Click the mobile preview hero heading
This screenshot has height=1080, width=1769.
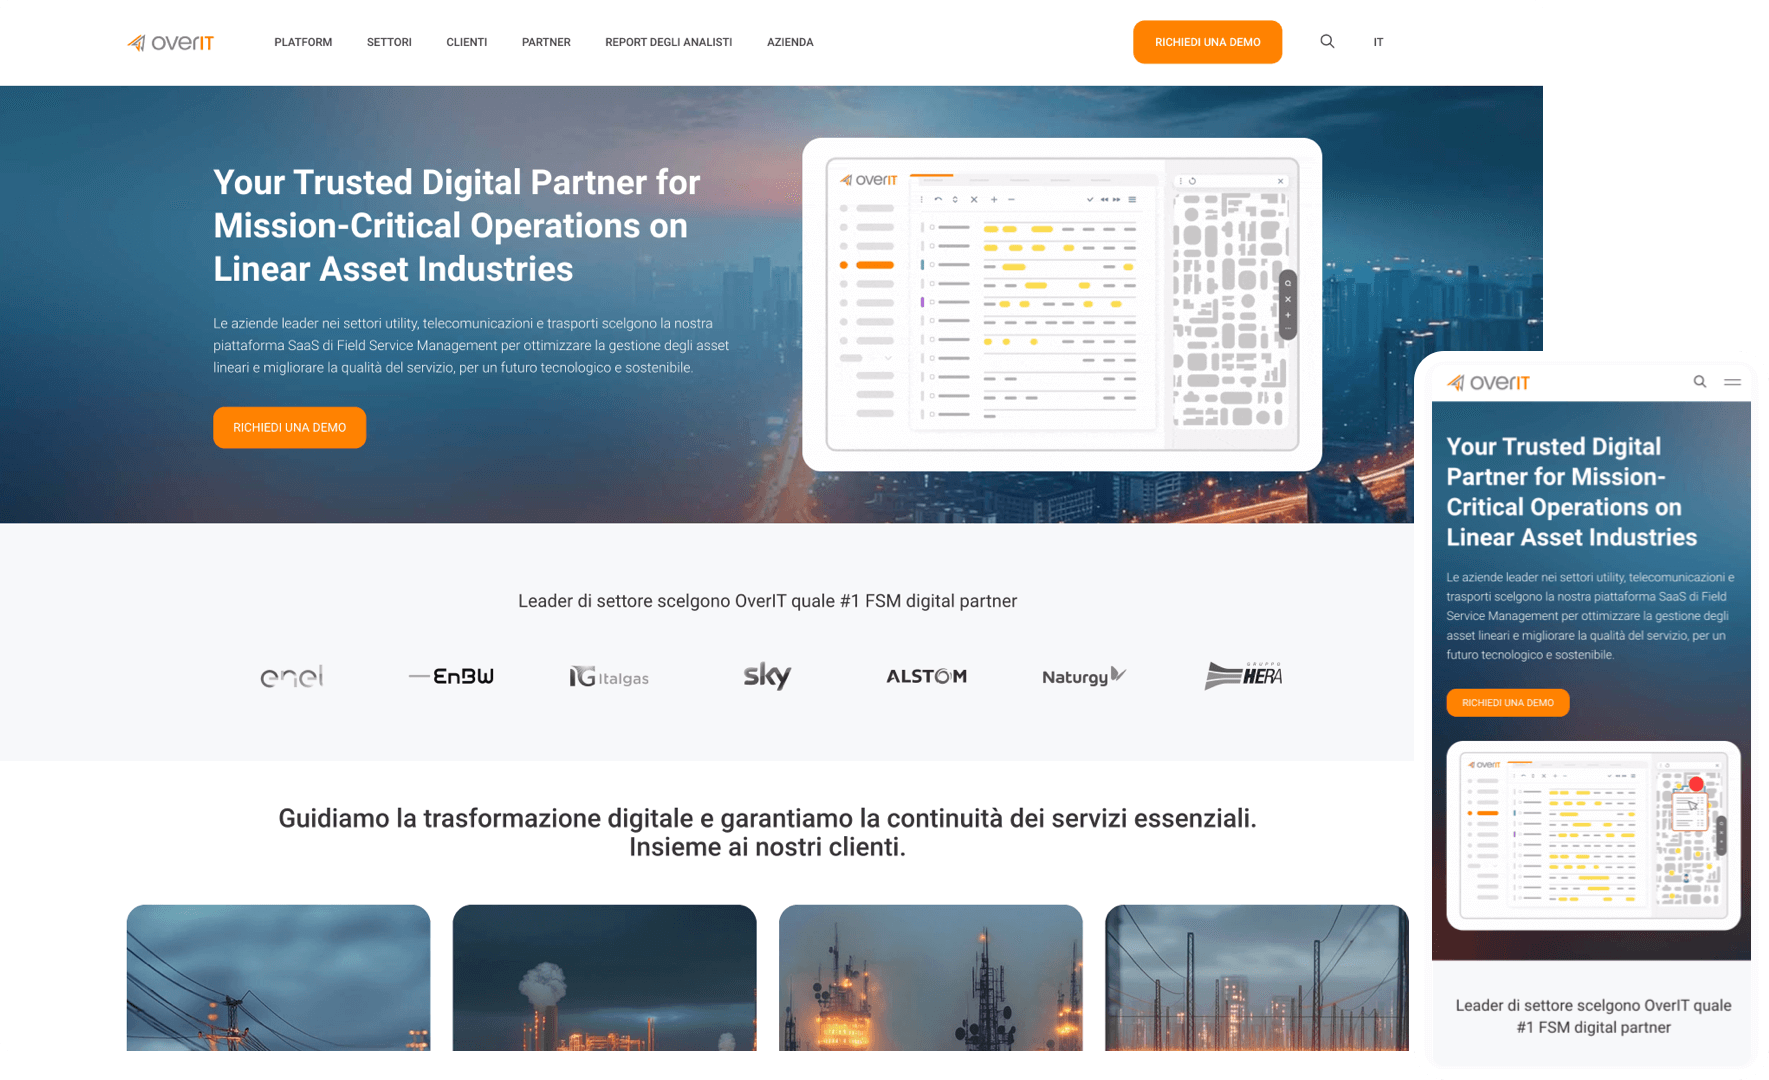pyautogui.click(x=1571, y=492)
